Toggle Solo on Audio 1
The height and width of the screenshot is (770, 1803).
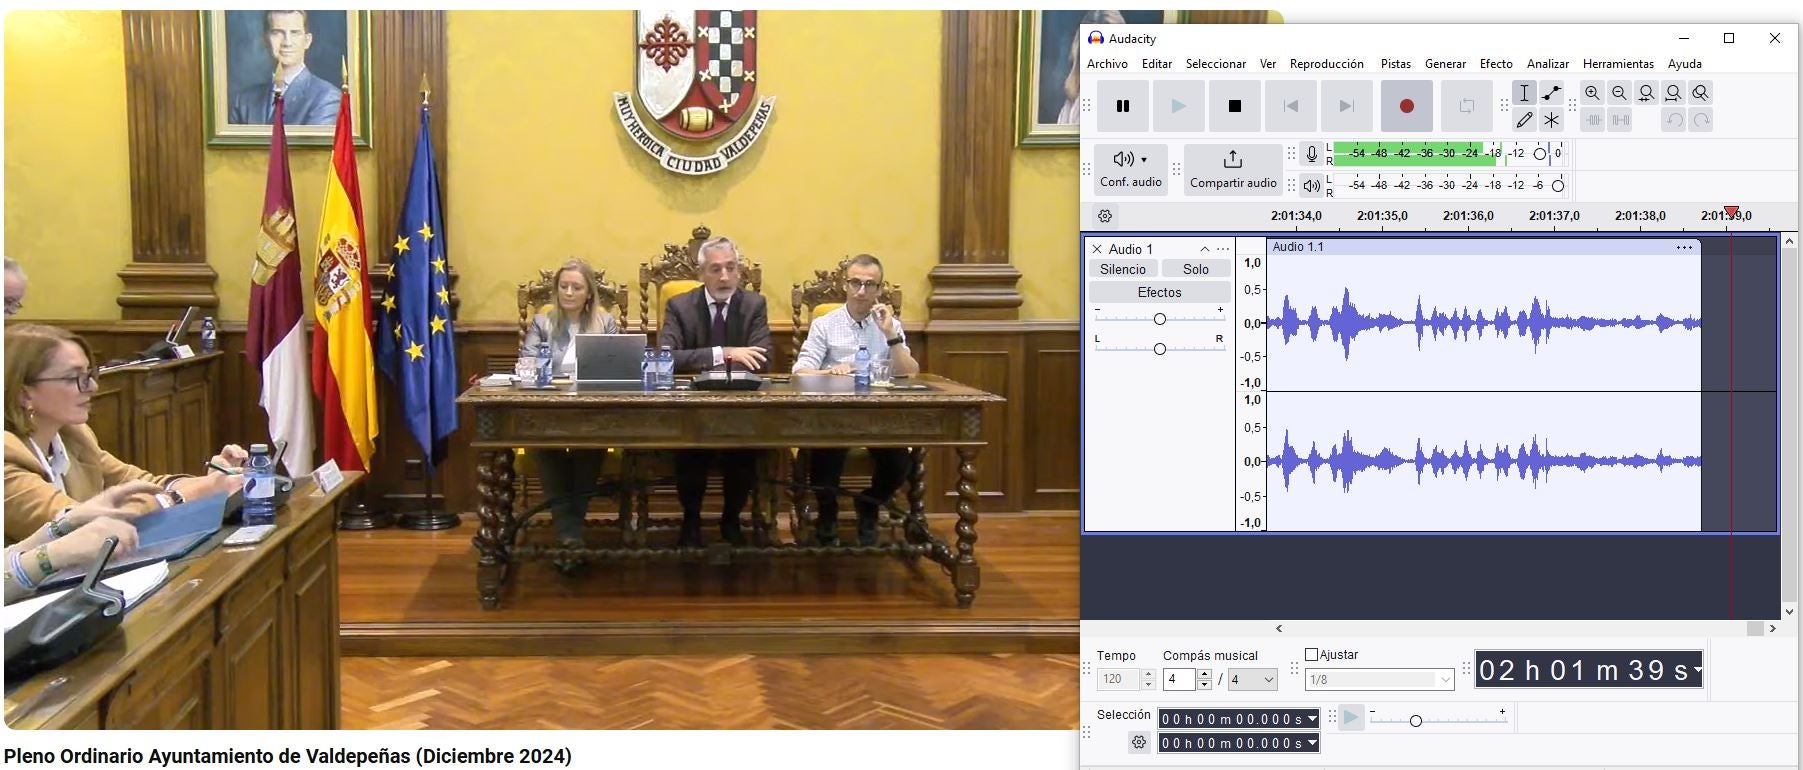[1196, 269]
